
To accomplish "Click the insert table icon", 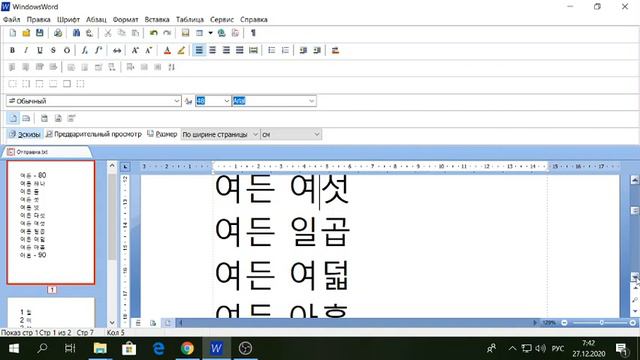I will (199, 33).
